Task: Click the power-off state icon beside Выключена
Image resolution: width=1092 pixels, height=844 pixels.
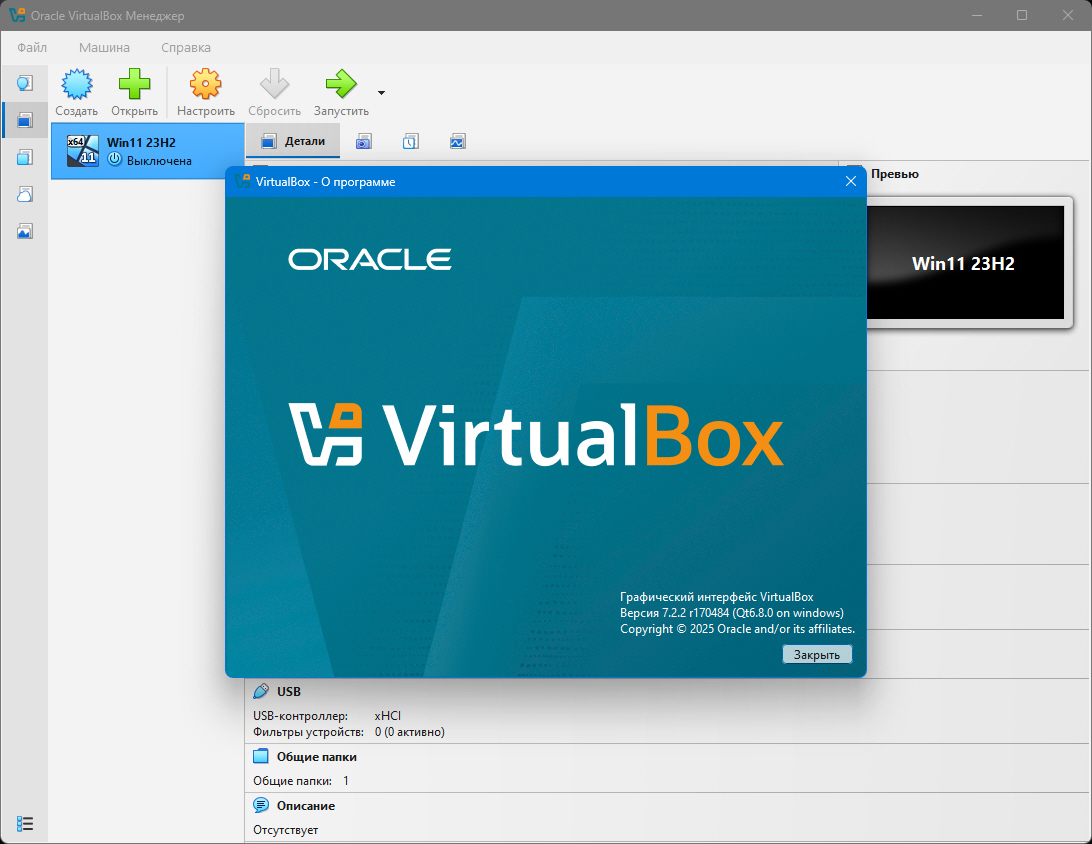Action: point(115,160)
